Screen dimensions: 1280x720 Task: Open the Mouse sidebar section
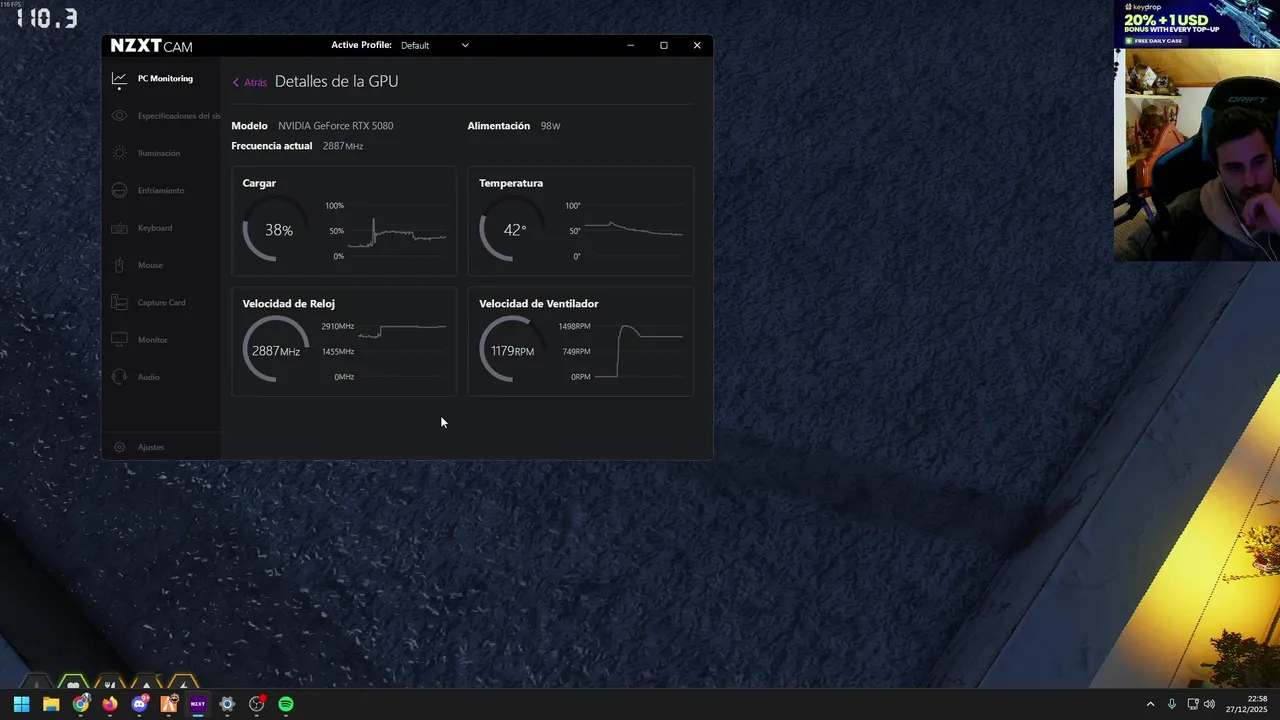[x=160, y=265]
